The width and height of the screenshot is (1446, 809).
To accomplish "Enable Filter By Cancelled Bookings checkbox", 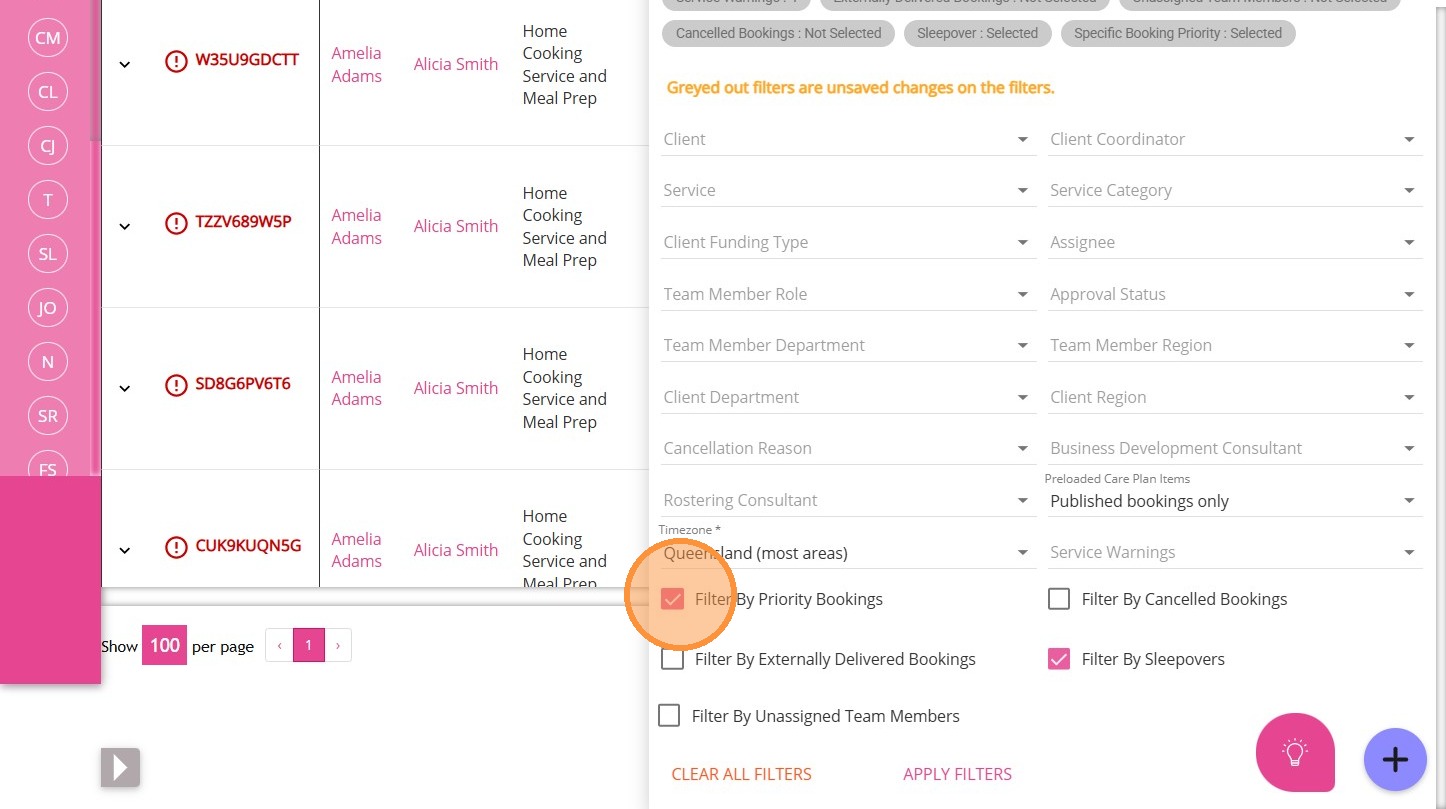I will (1059, 599).
